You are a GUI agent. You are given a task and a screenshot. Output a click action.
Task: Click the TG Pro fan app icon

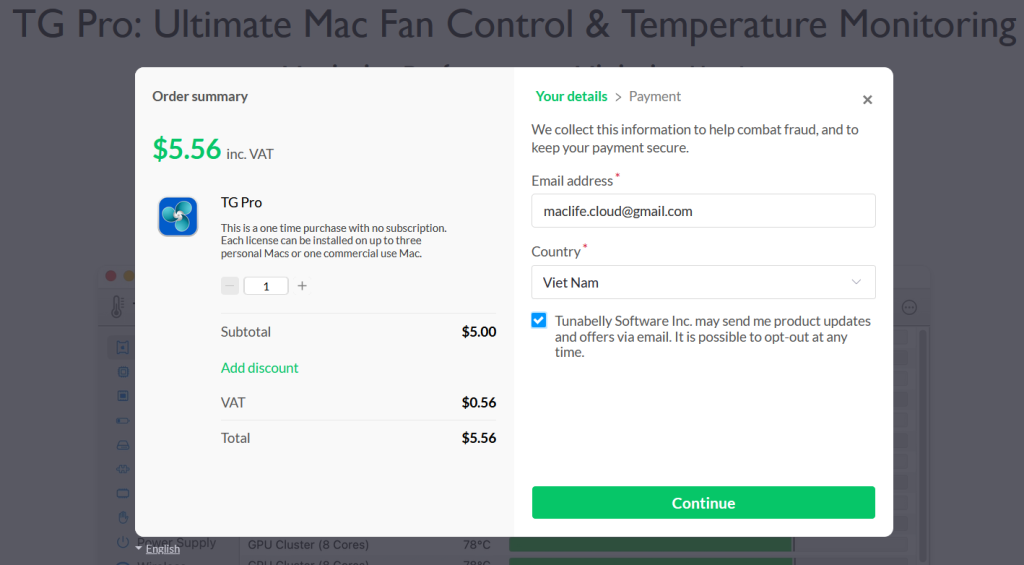[x=178, y=216]
